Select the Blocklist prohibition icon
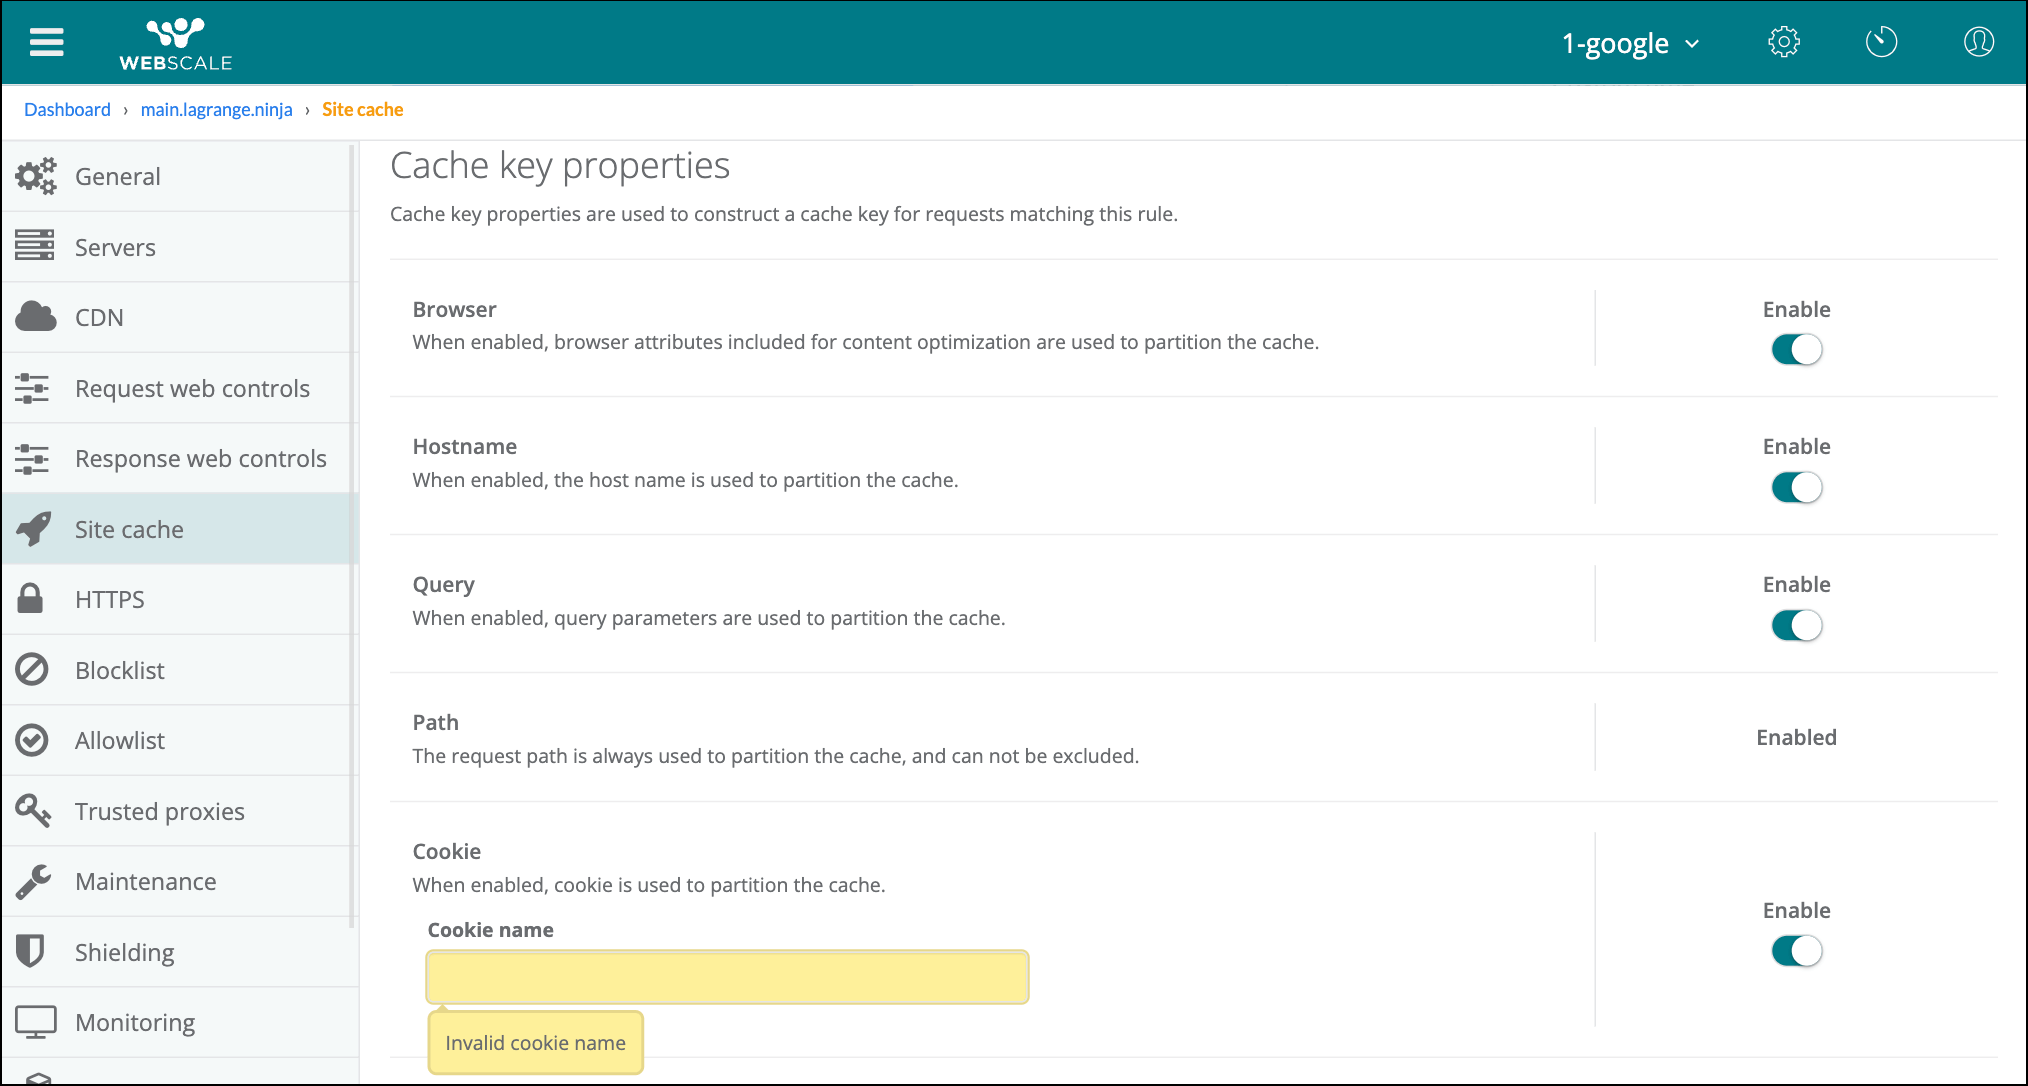This screenshot has width=2028, height=1086. [33, 669]
